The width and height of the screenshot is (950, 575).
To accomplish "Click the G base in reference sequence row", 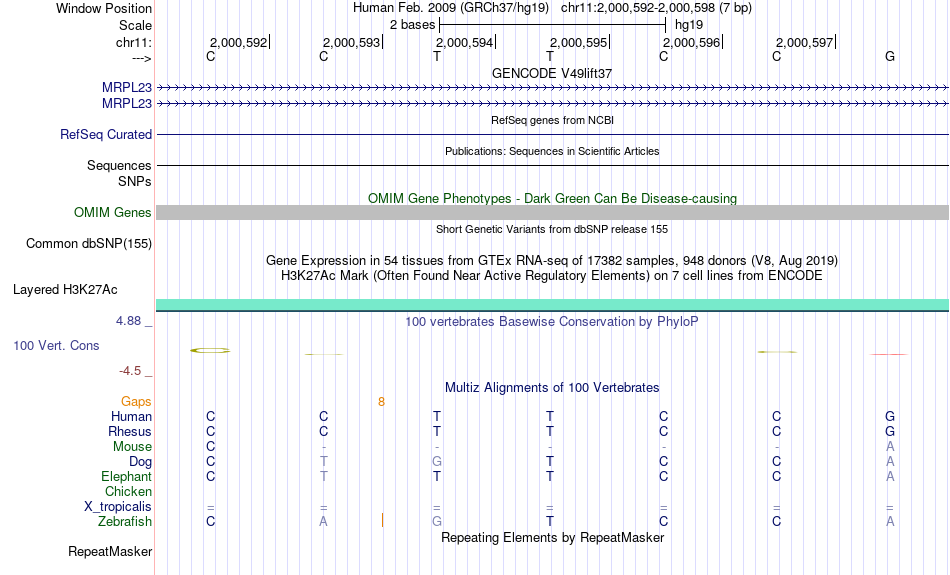I will point(889,56).
